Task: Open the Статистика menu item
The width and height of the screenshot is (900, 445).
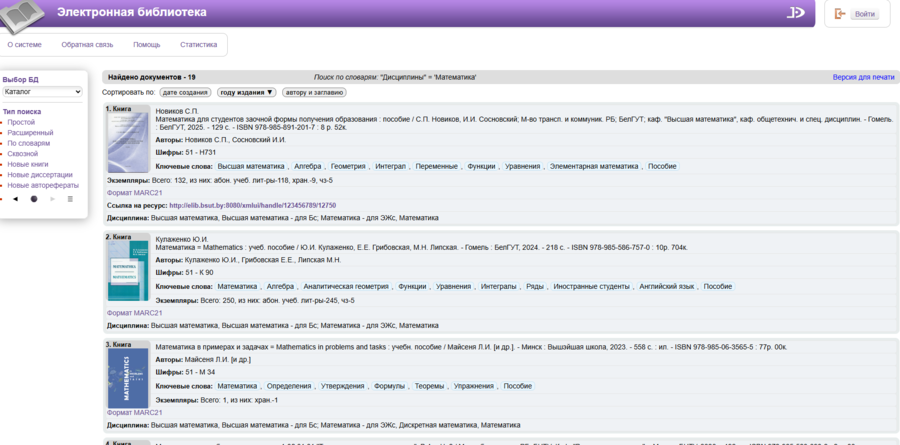Action: tap(199, 44)
